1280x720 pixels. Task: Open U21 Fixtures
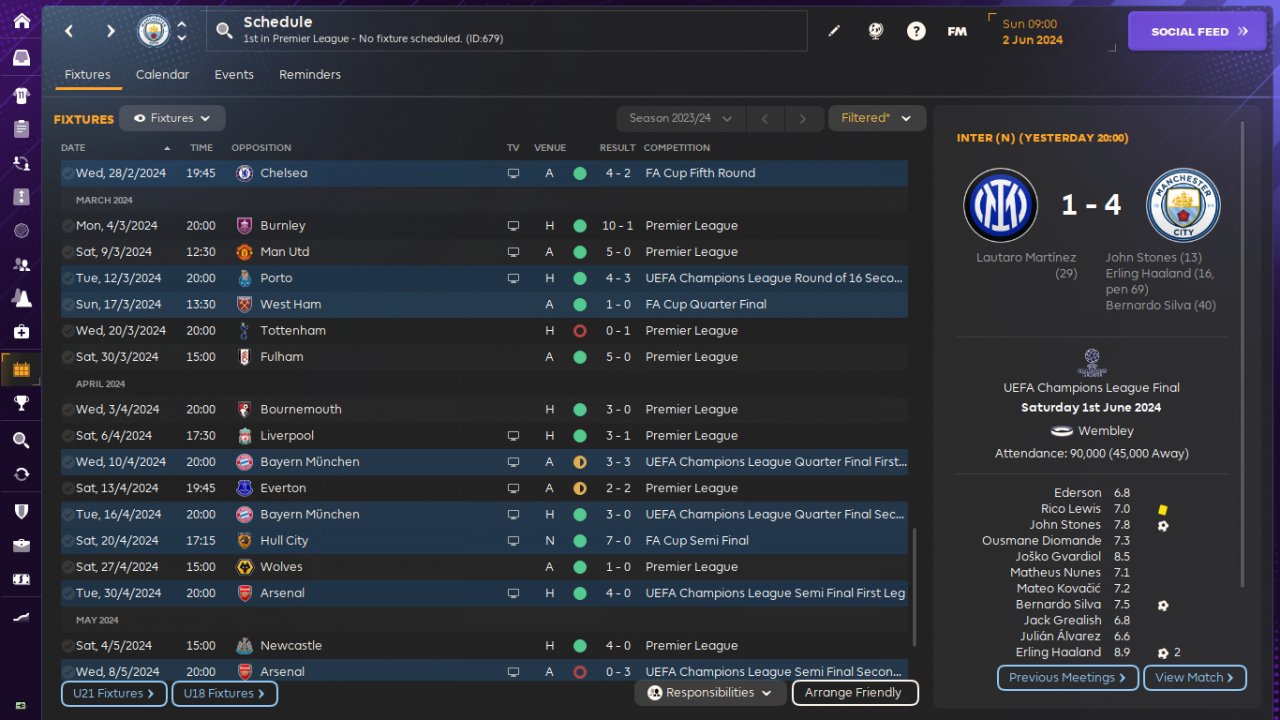(x=113, y=693)
